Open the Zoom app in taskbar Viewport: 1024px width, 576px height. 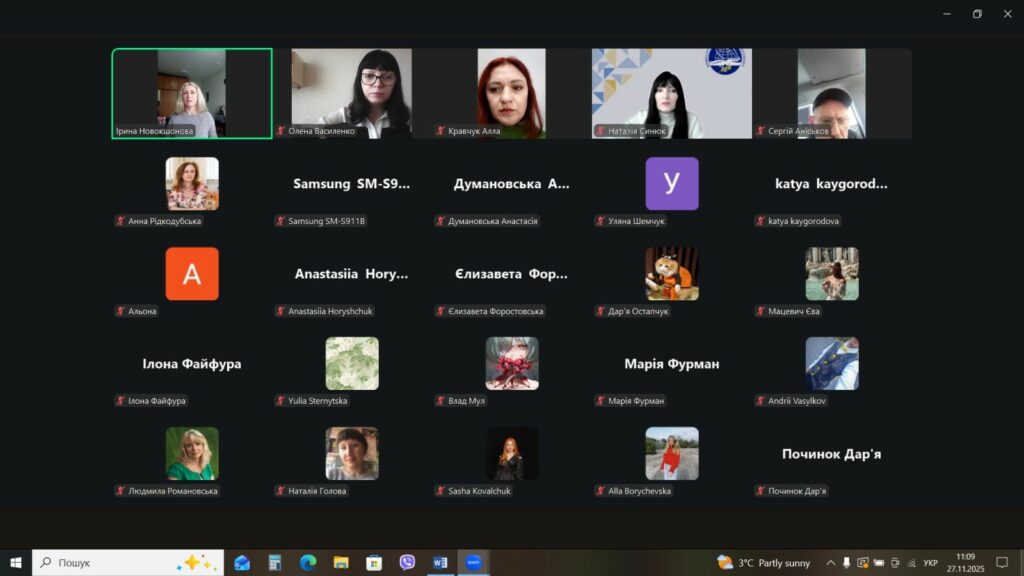[x=473, y=562]
